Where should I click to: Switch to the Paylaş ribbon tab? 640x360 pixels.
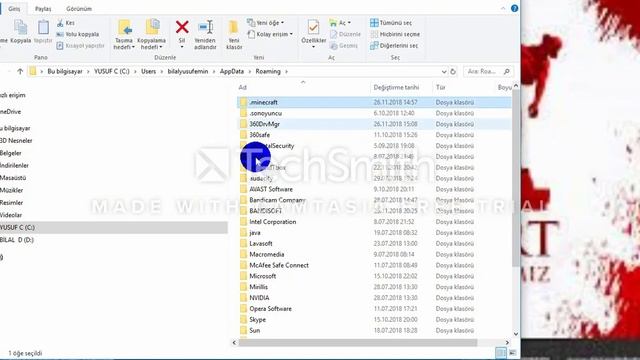click(43, 9)
